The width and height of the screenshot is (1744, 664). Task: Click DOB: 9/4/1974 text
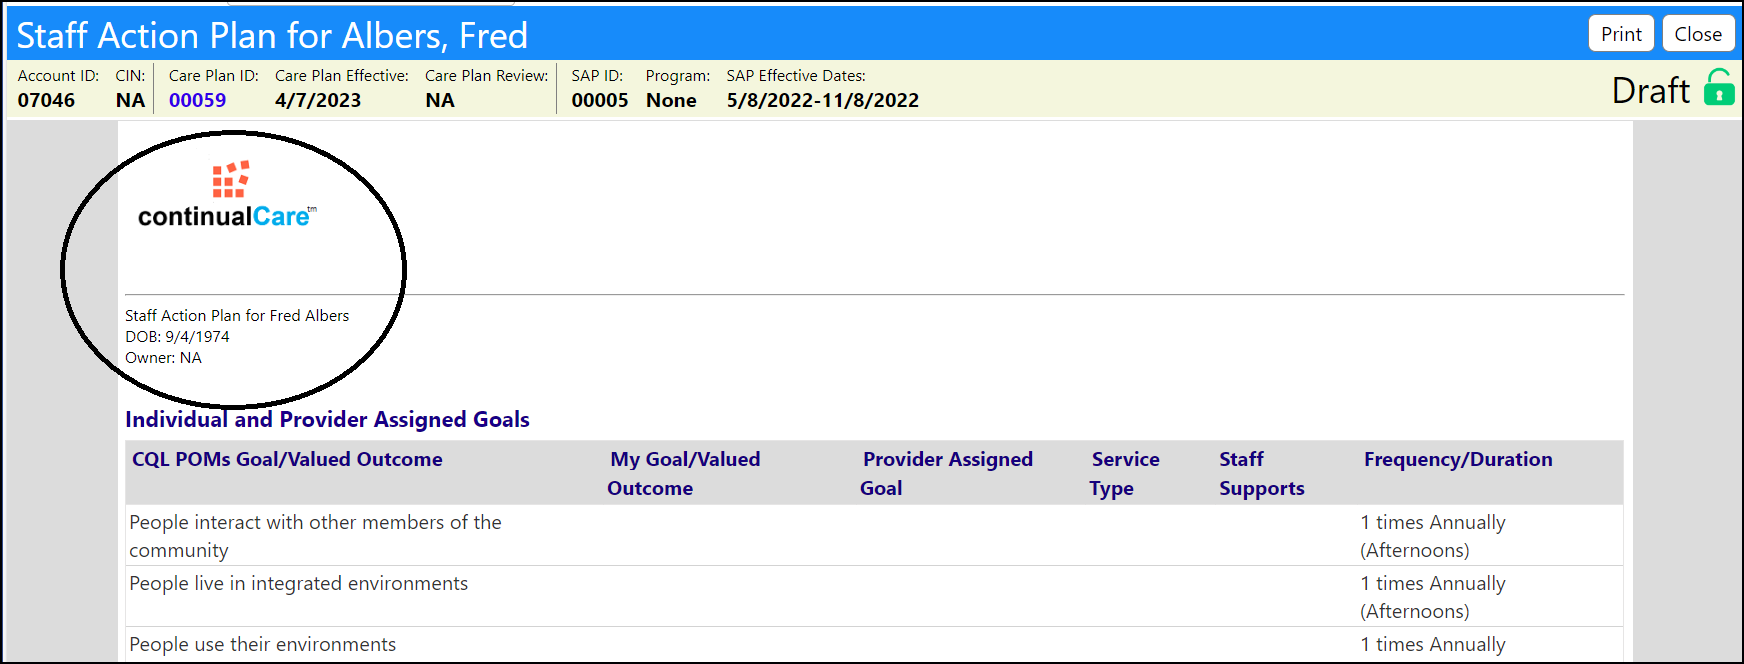pos(177,336)
